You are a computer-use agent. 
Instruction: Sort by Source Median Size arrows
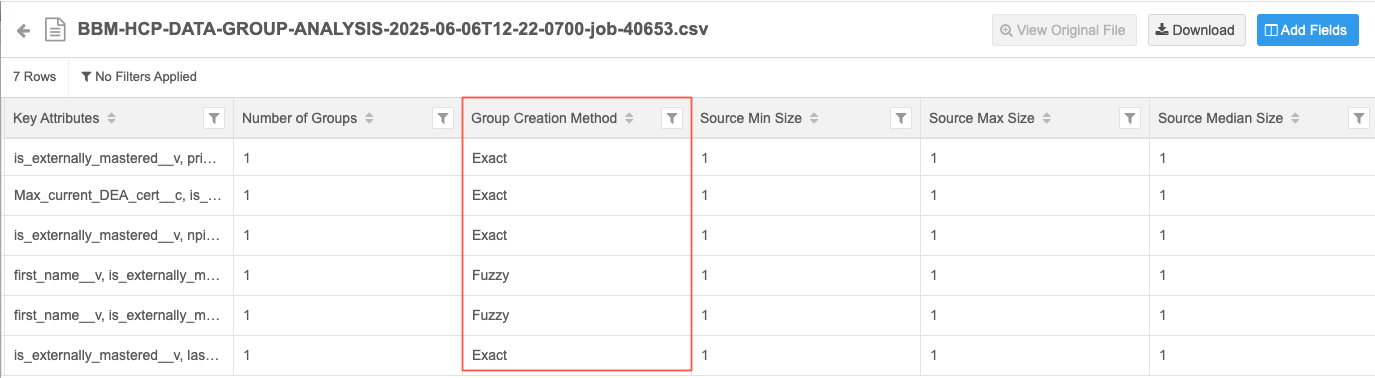[x=1295, y=118]
